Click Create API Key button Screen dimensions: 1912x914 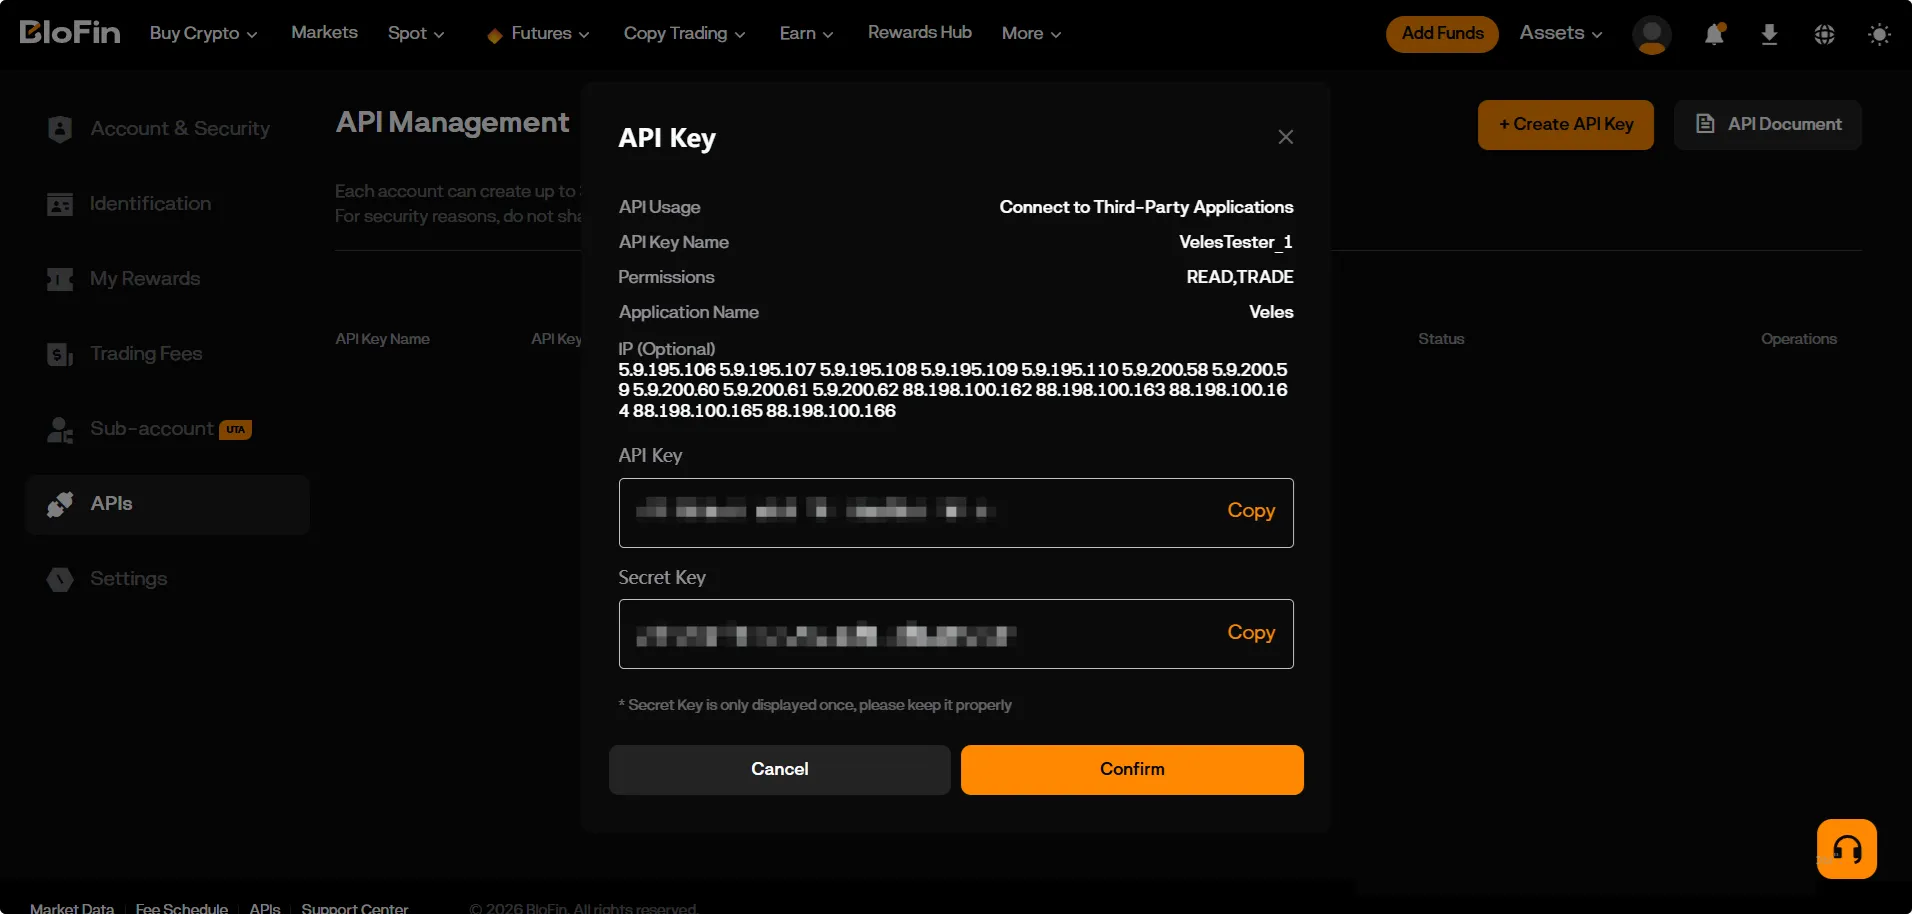[x=1566, y=125]
